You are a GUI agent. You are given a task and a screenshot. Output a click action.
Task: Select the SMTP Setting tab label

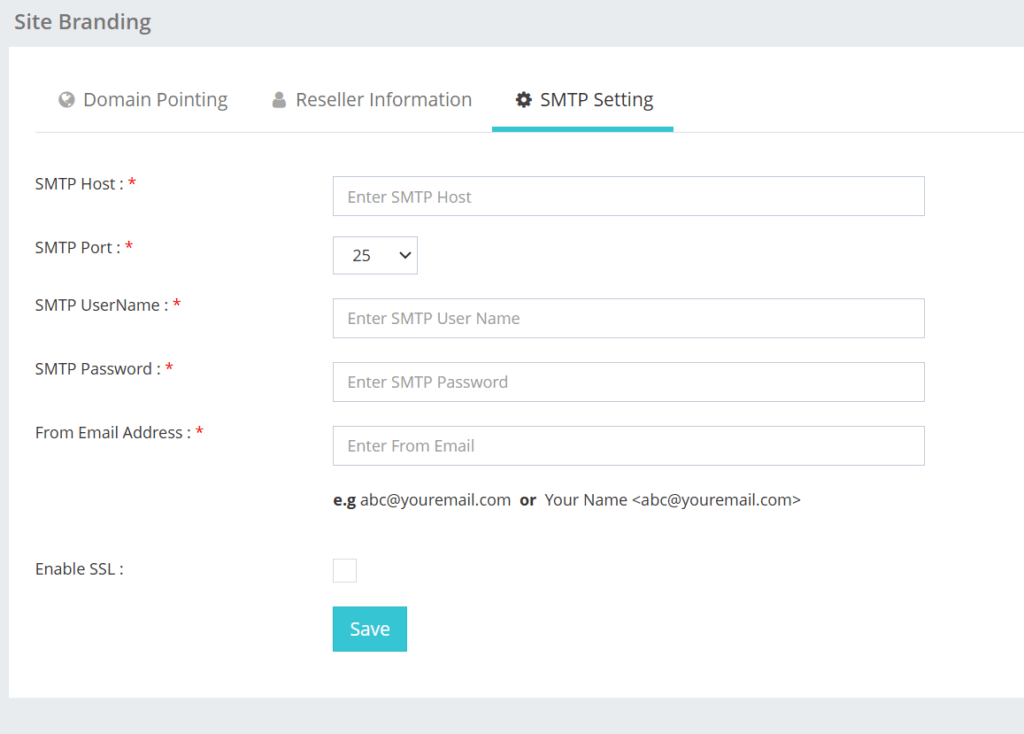tap(596, 100)
